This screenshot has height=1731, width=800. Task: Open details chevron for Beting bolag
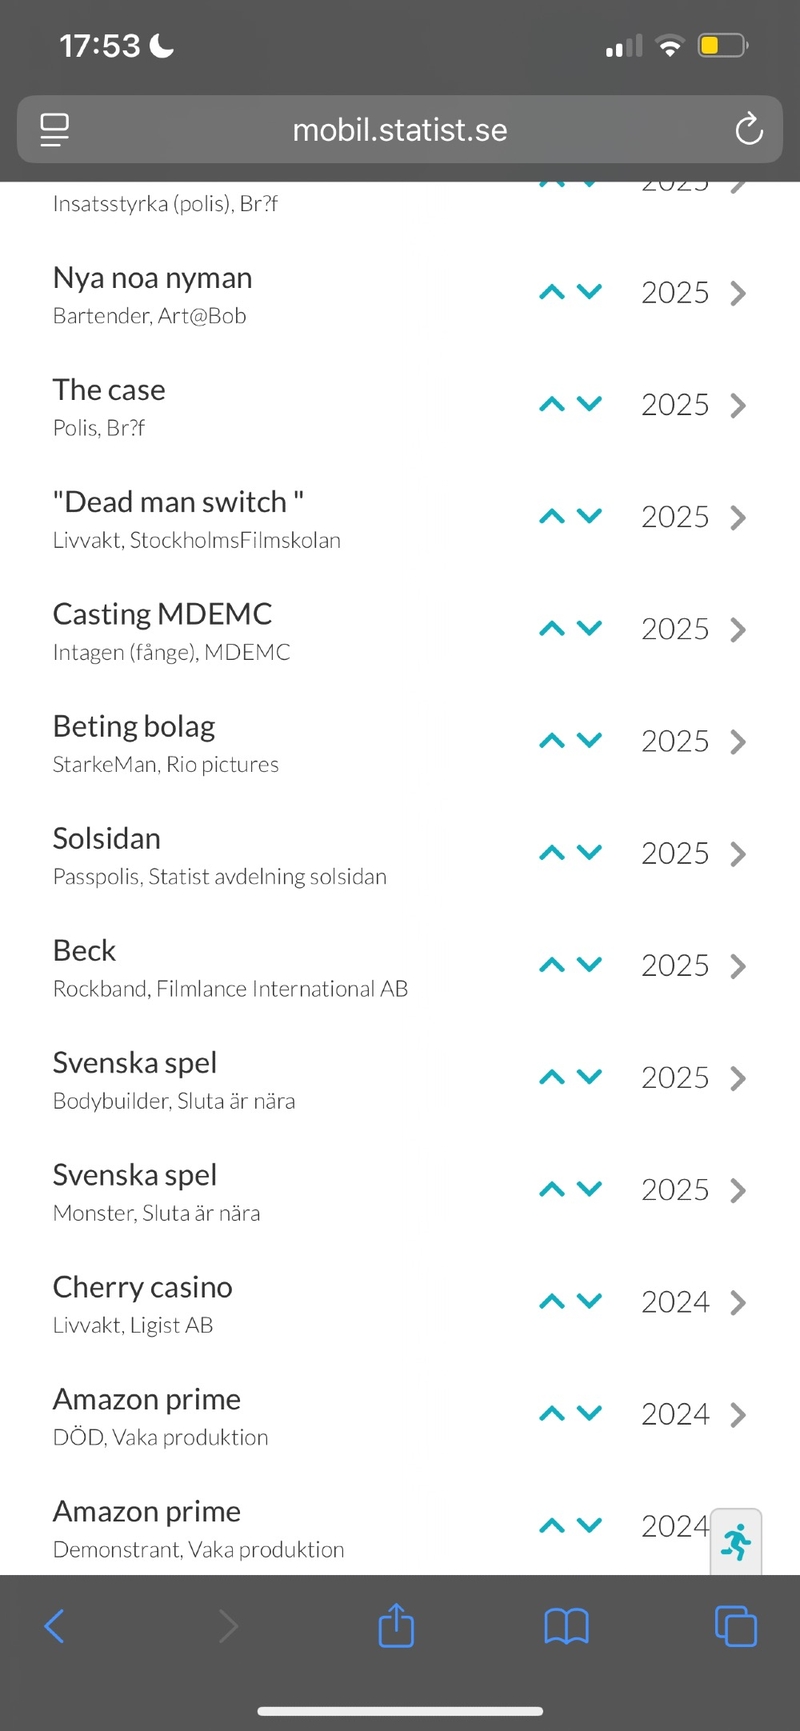point(738,741)
